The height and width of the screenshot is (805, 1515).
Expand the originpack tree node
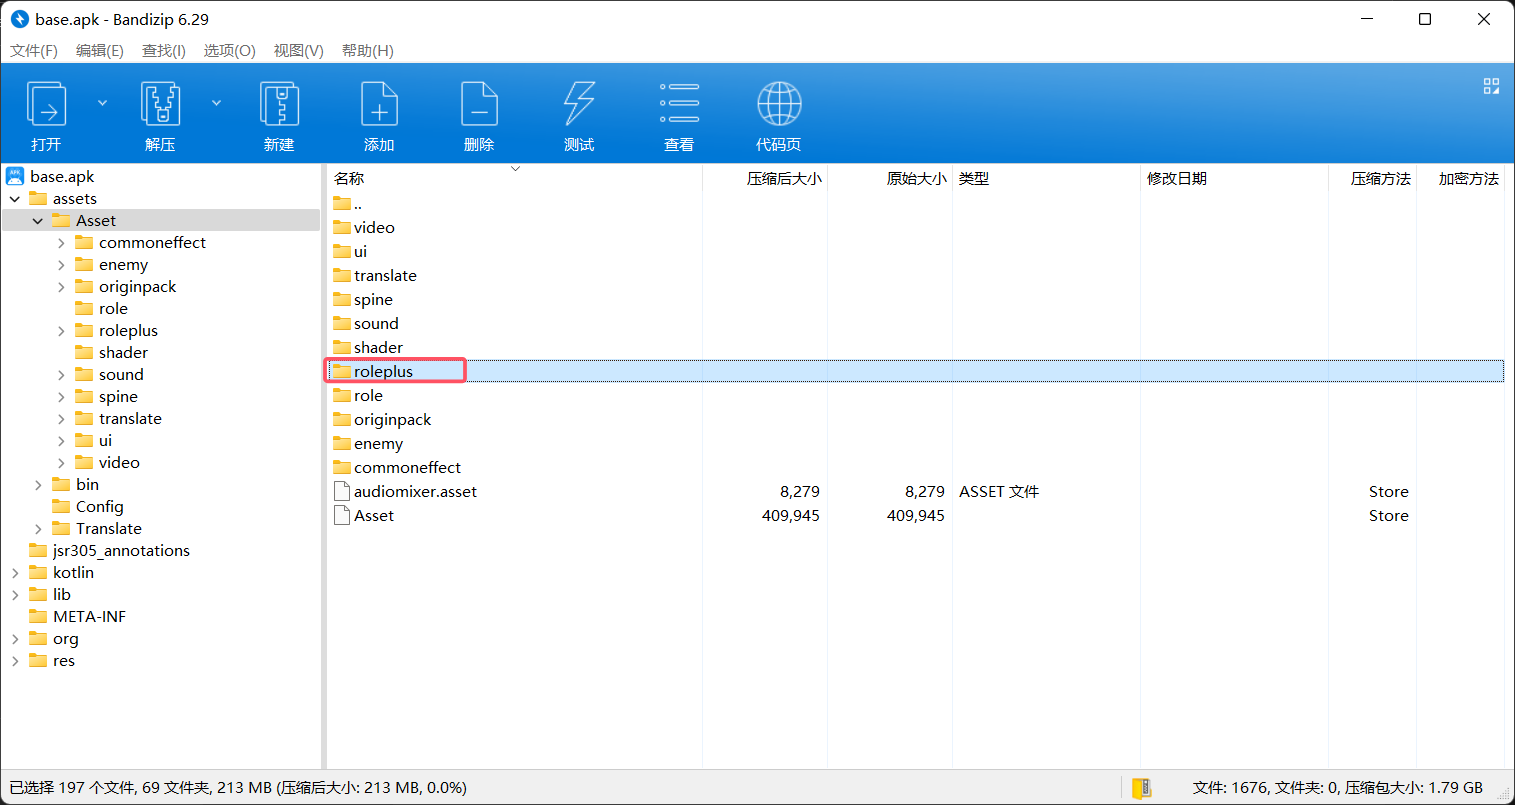(x=61, y=287)
